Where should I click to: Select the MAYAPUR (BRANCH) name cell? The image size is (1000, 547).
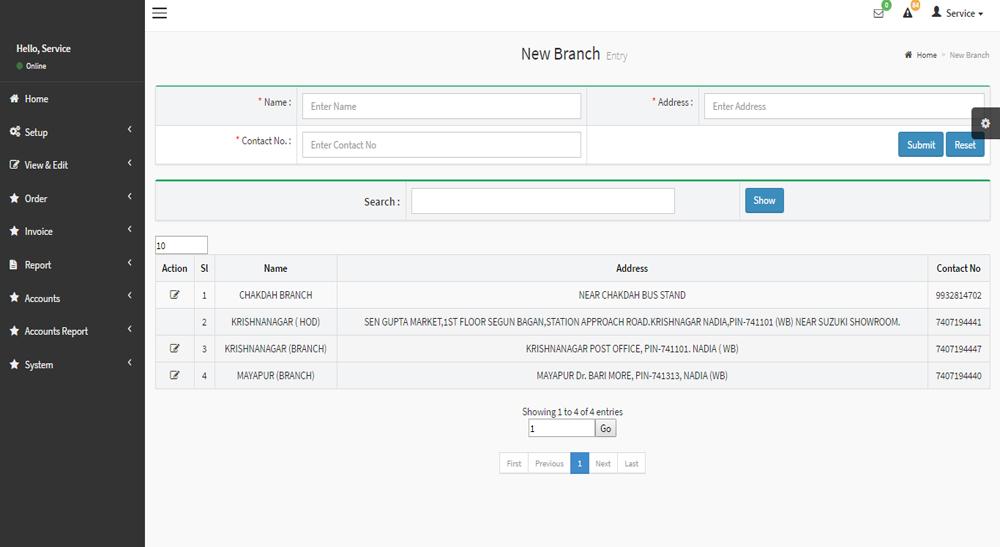[276, 376]
